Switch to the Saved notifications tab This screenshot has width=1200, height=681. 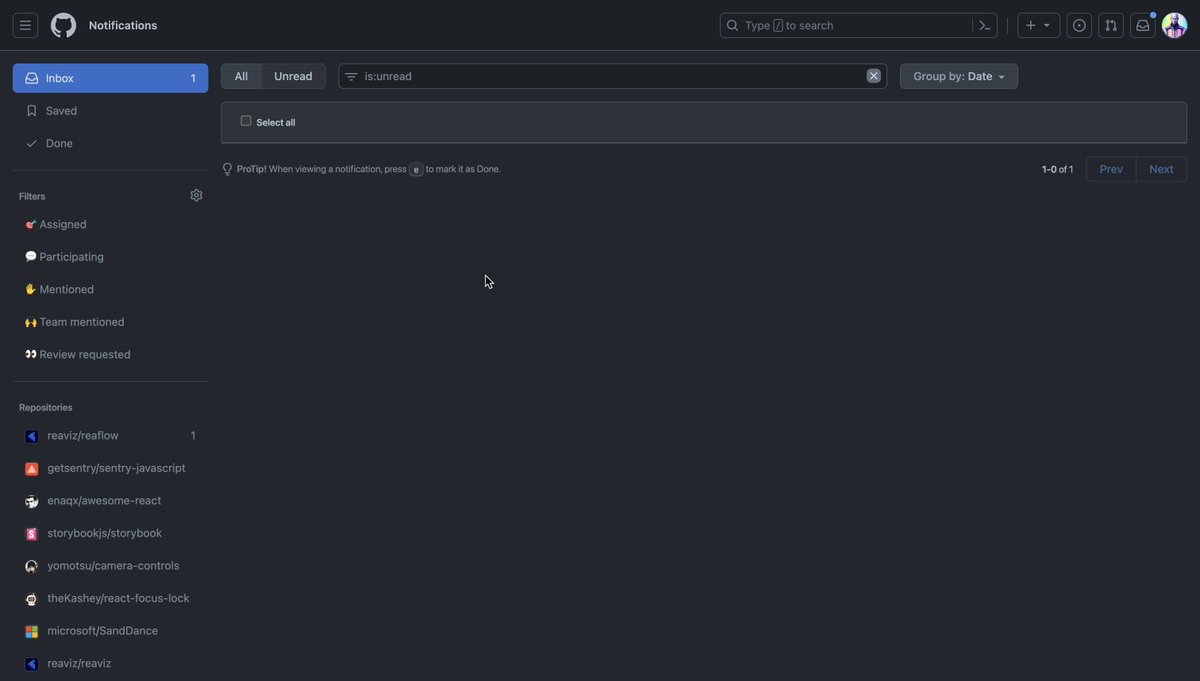(62, 110)
